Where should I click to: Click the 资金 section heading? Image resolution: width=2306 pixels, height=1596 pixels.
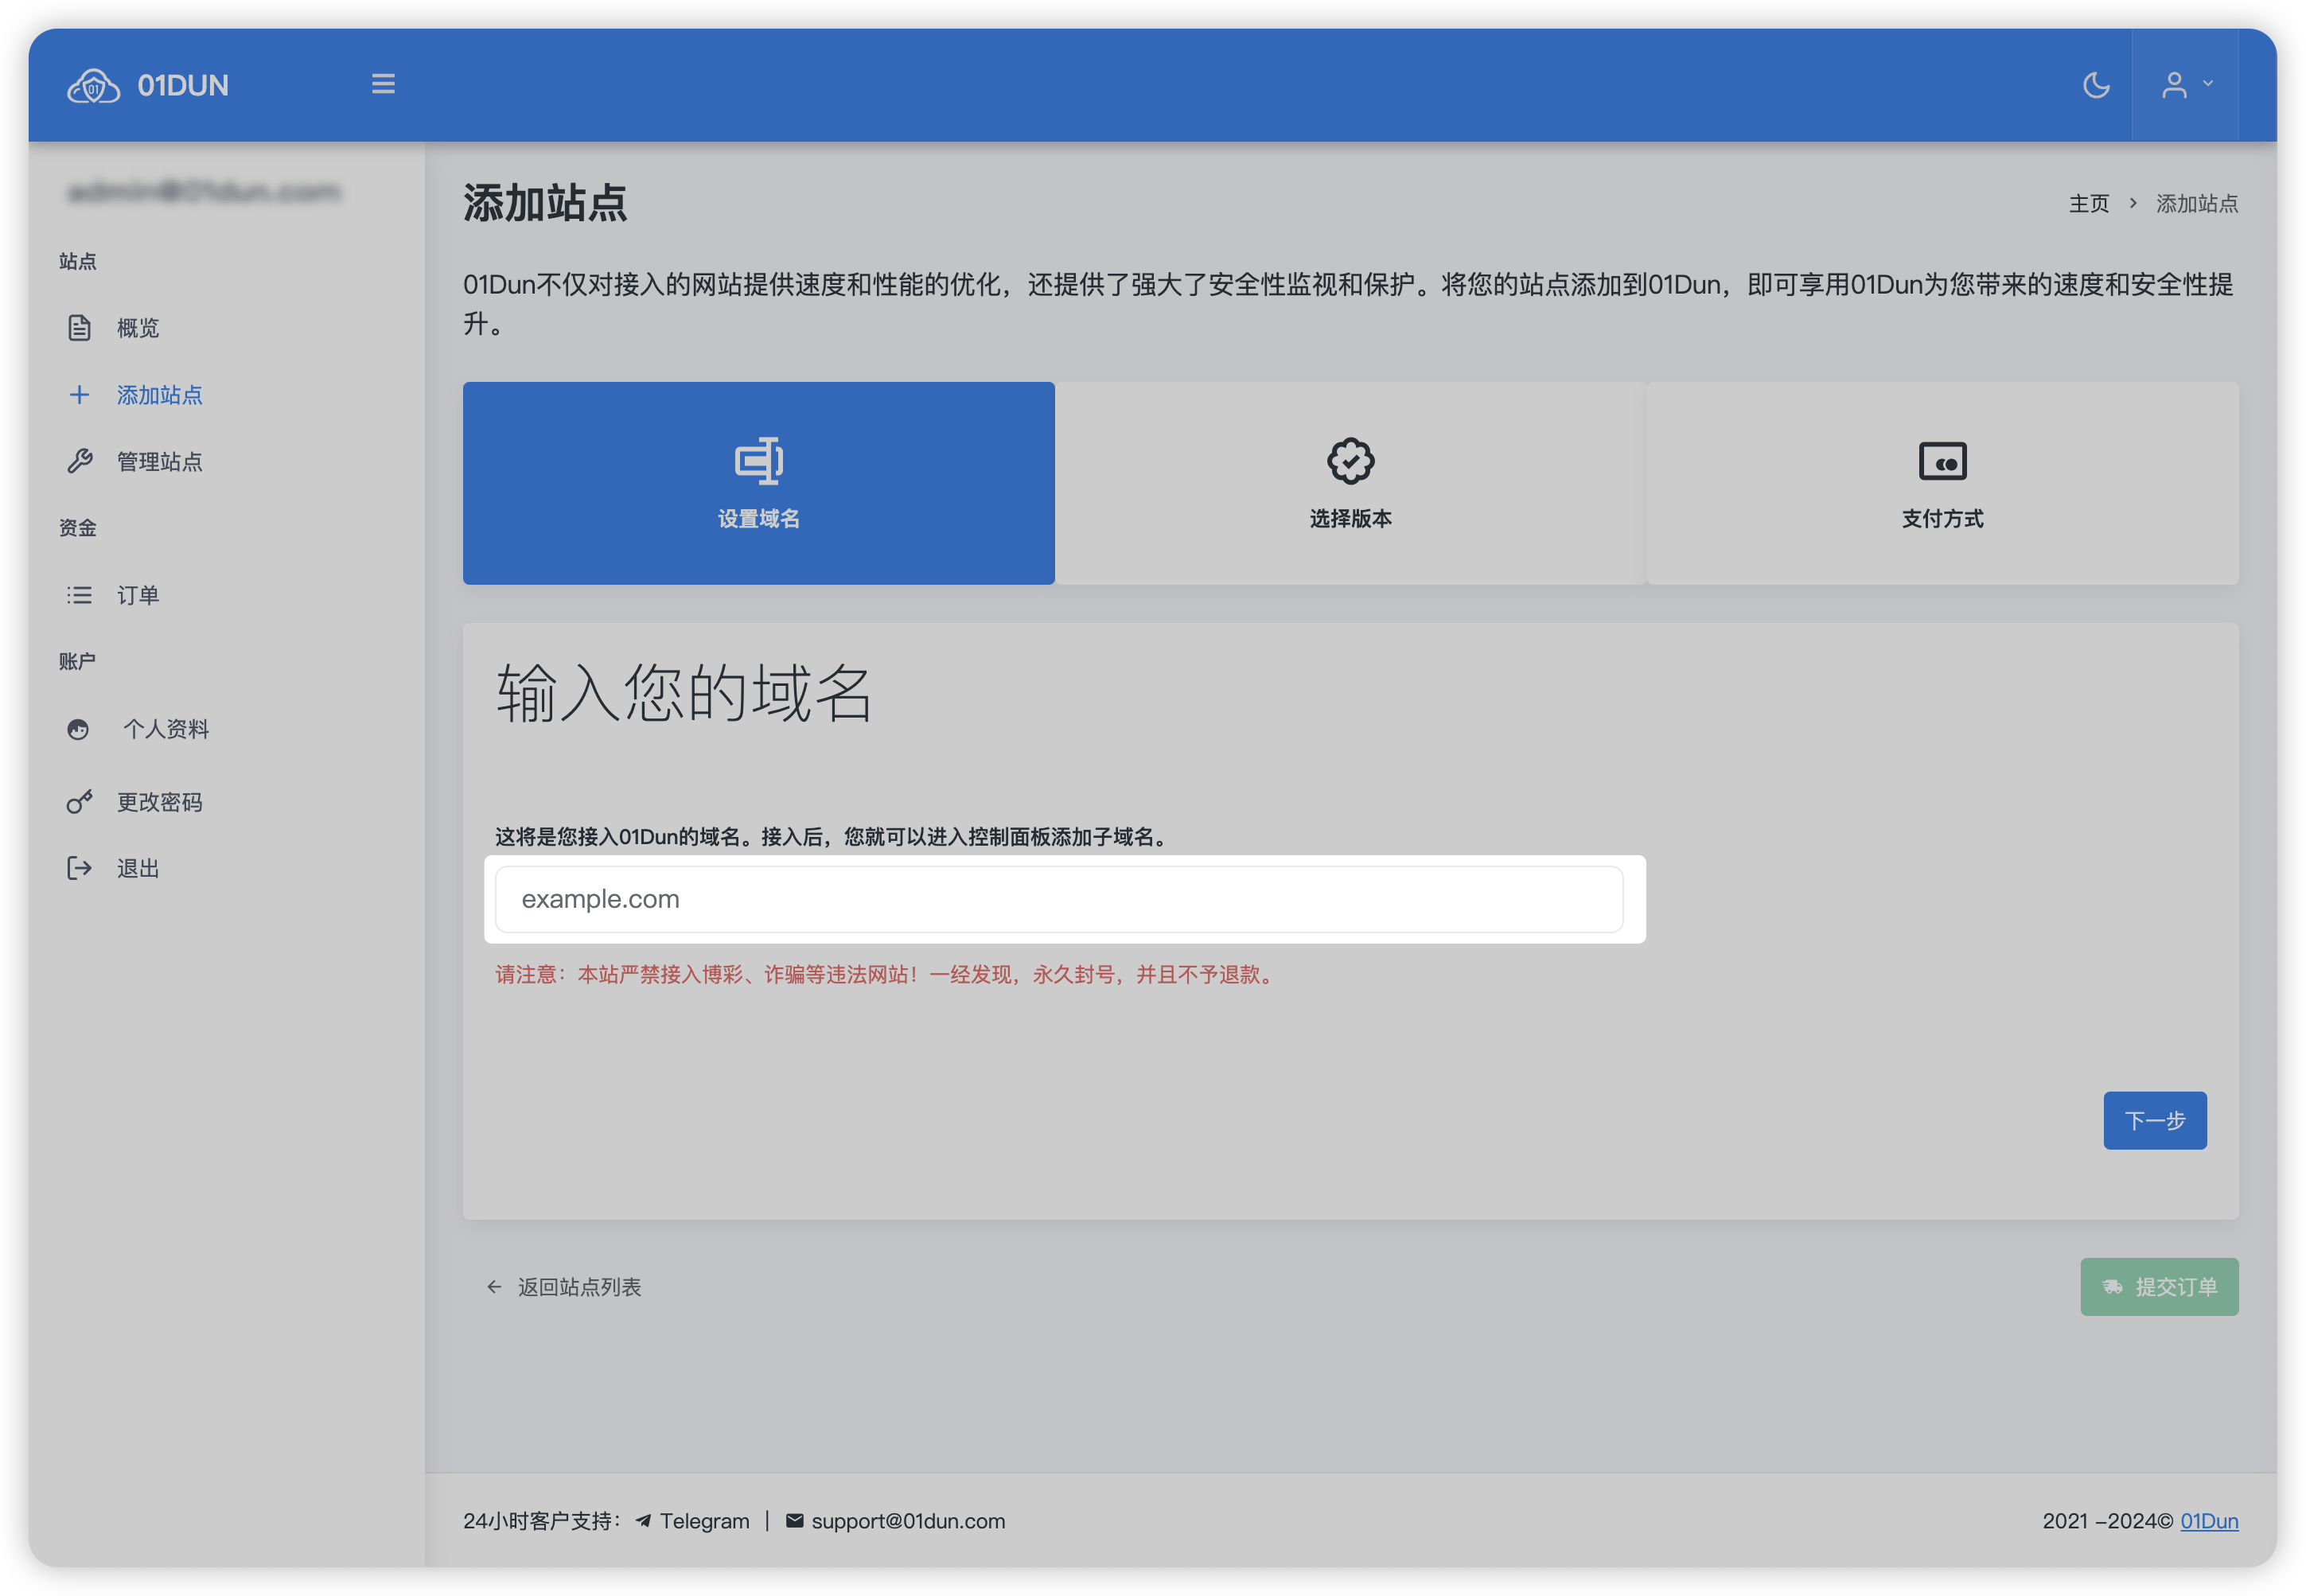77,528
